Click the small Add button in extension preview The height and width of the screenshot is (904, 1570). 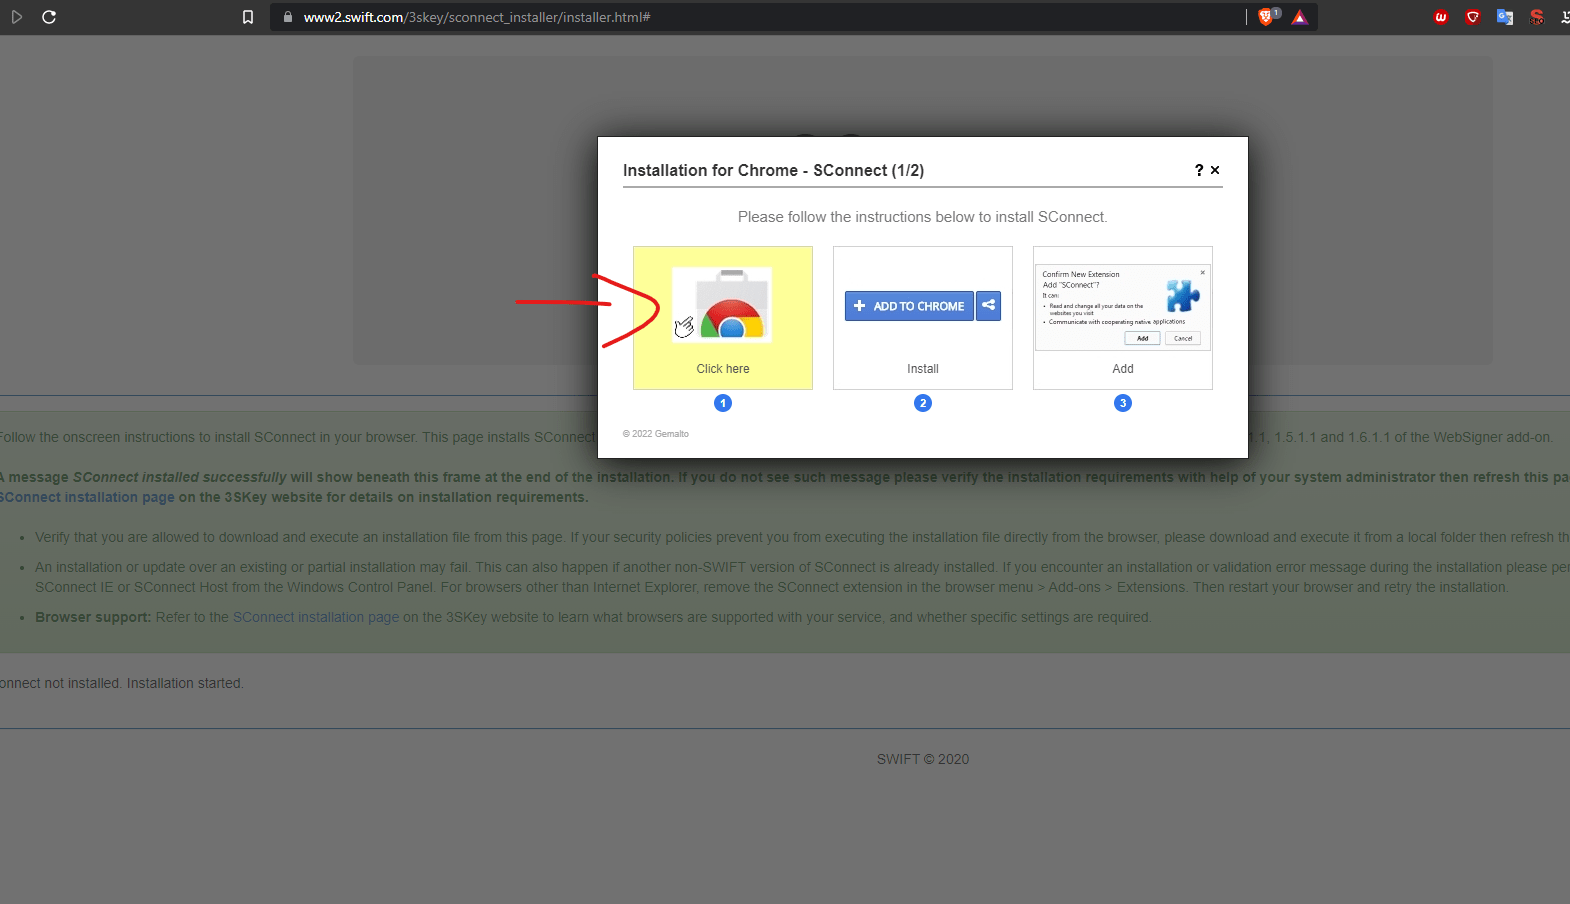[x=1143, y=339]
